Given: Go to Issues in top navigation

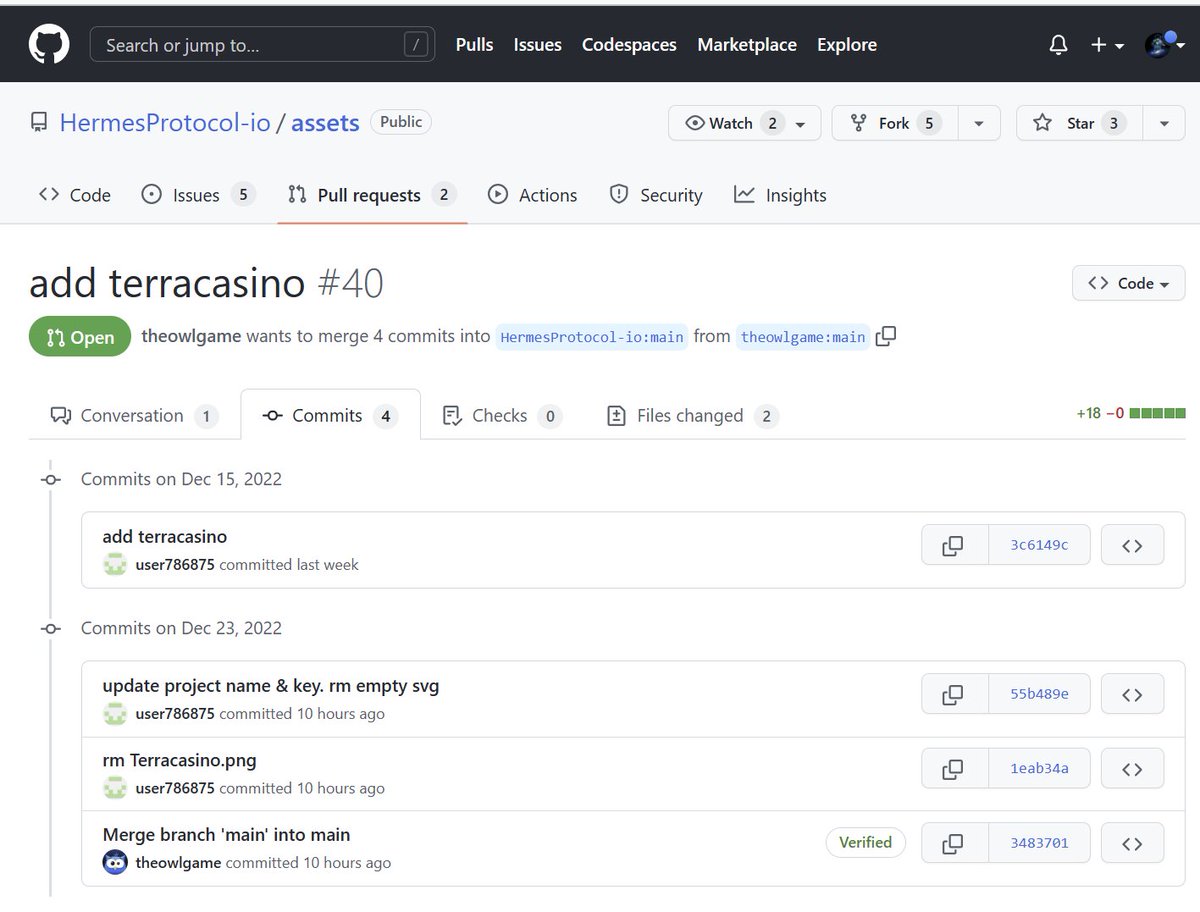Looking at the screenshot, I should coord(537,45).
